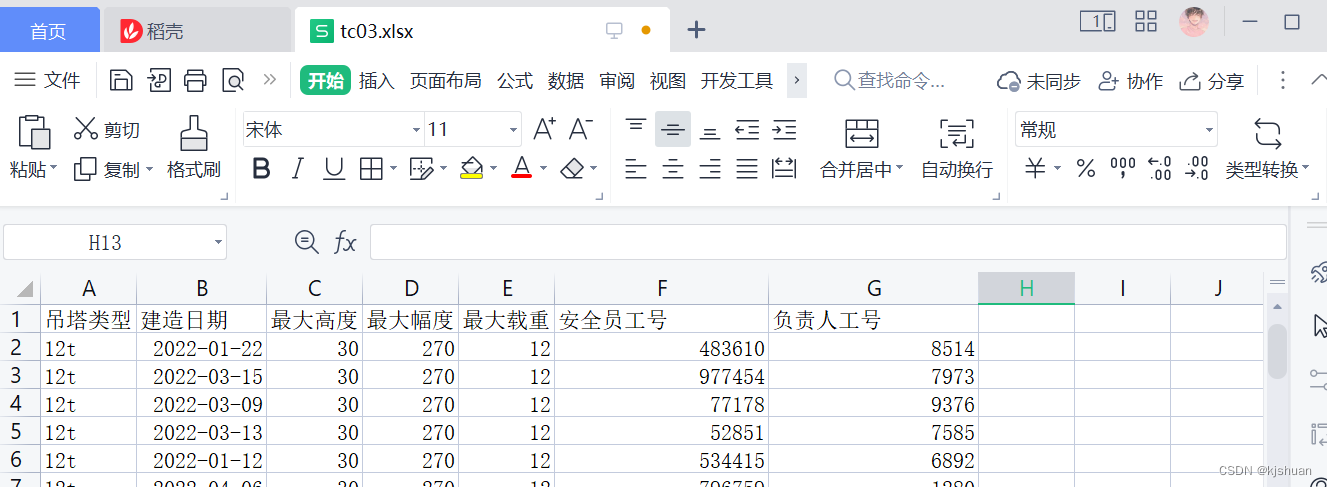Screen dimensions: 1327x487
Task: Toggle Italic formatting
Action: (x=297, y=168)
